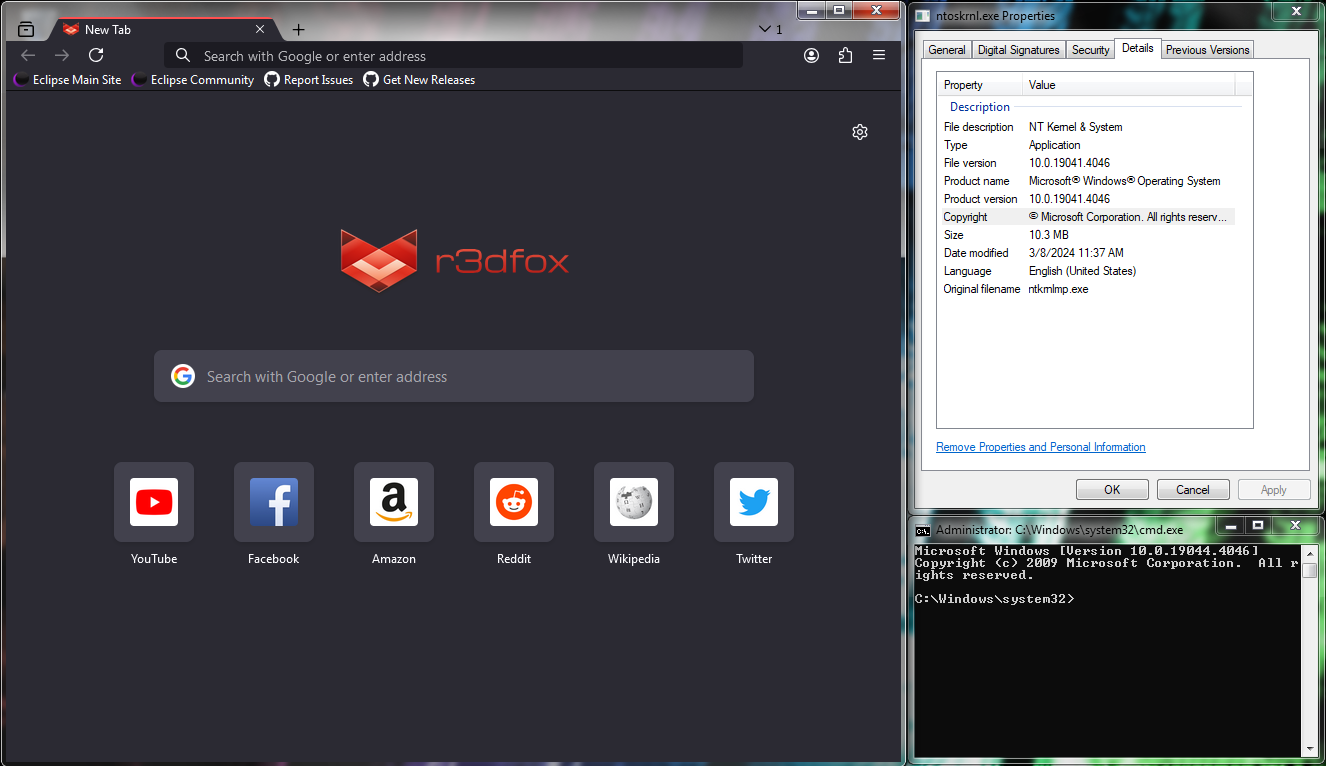This screenshot has height=766, width=1326.
Task: Switch to Security tab in Properties
Action: tap(1090, 50)
